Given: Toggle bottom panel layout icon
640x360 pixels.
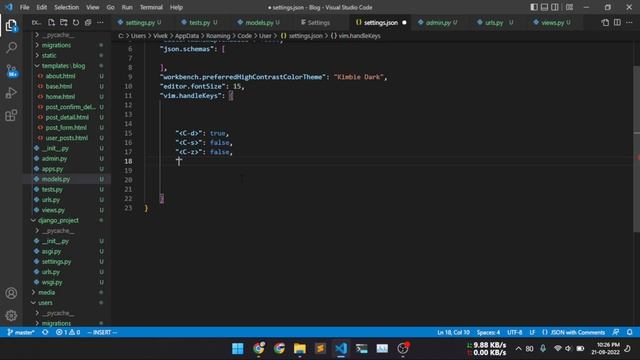Looking at the screenshot, I should pos(544,7).
